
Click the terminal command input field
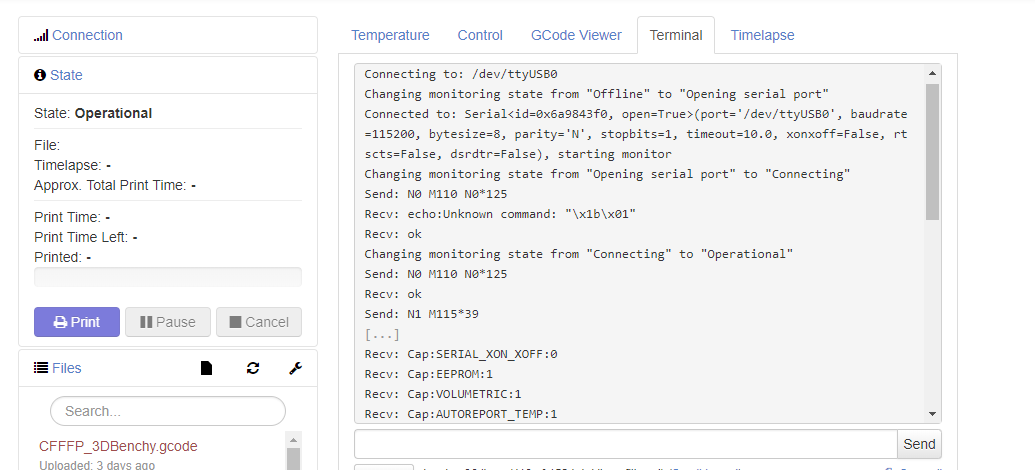pos(625,444)
